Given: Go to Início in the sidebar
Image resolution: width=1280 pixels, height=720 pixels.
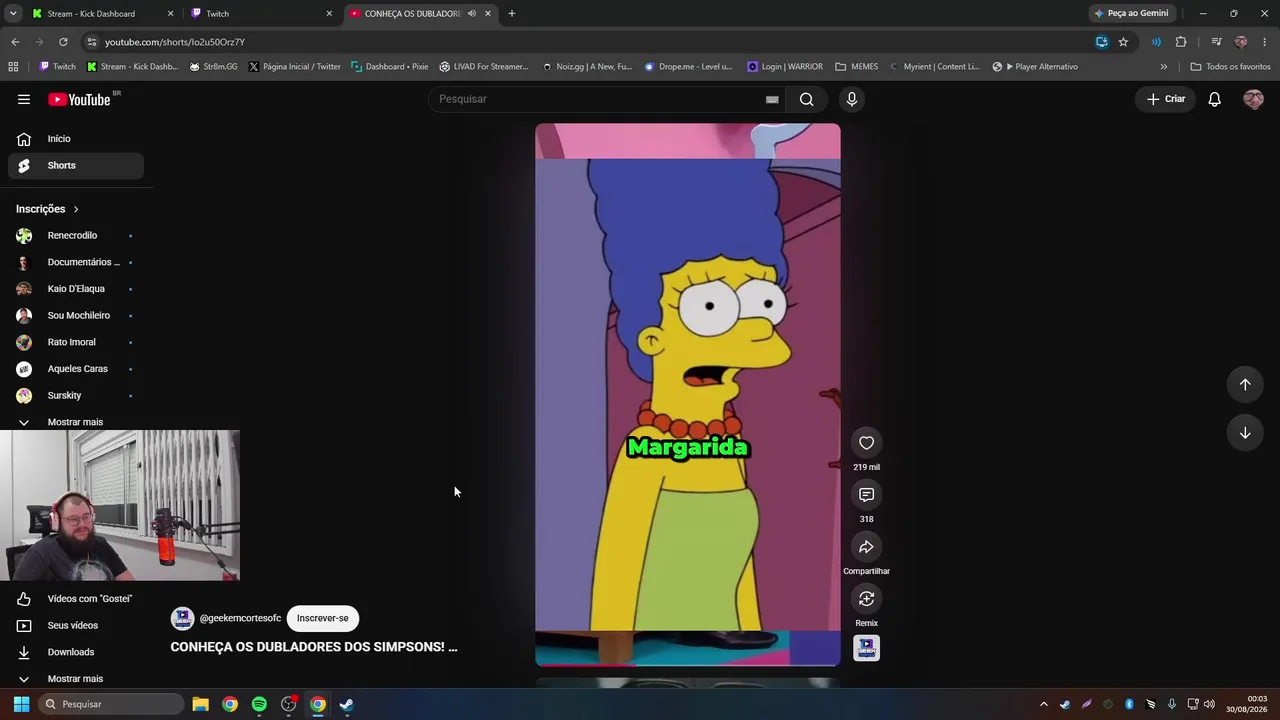Looking at the screenshot, I should pos(76,139).
